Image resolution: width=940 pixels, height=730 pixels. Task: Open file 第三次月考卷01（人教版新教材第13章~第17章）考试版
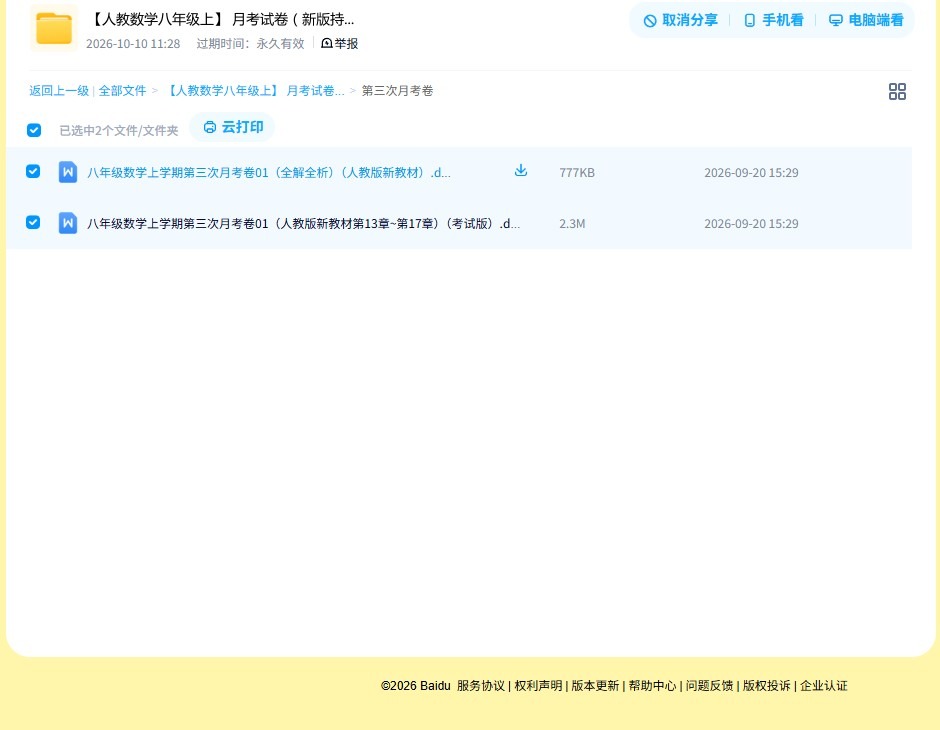[x=303, y=224]
